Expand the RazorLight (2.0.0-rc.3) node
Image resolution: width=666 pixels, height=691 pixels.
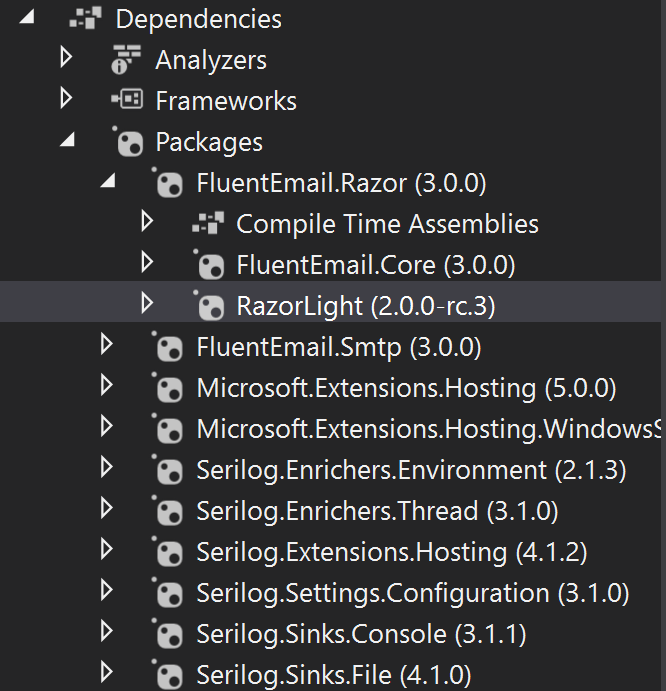147,304
